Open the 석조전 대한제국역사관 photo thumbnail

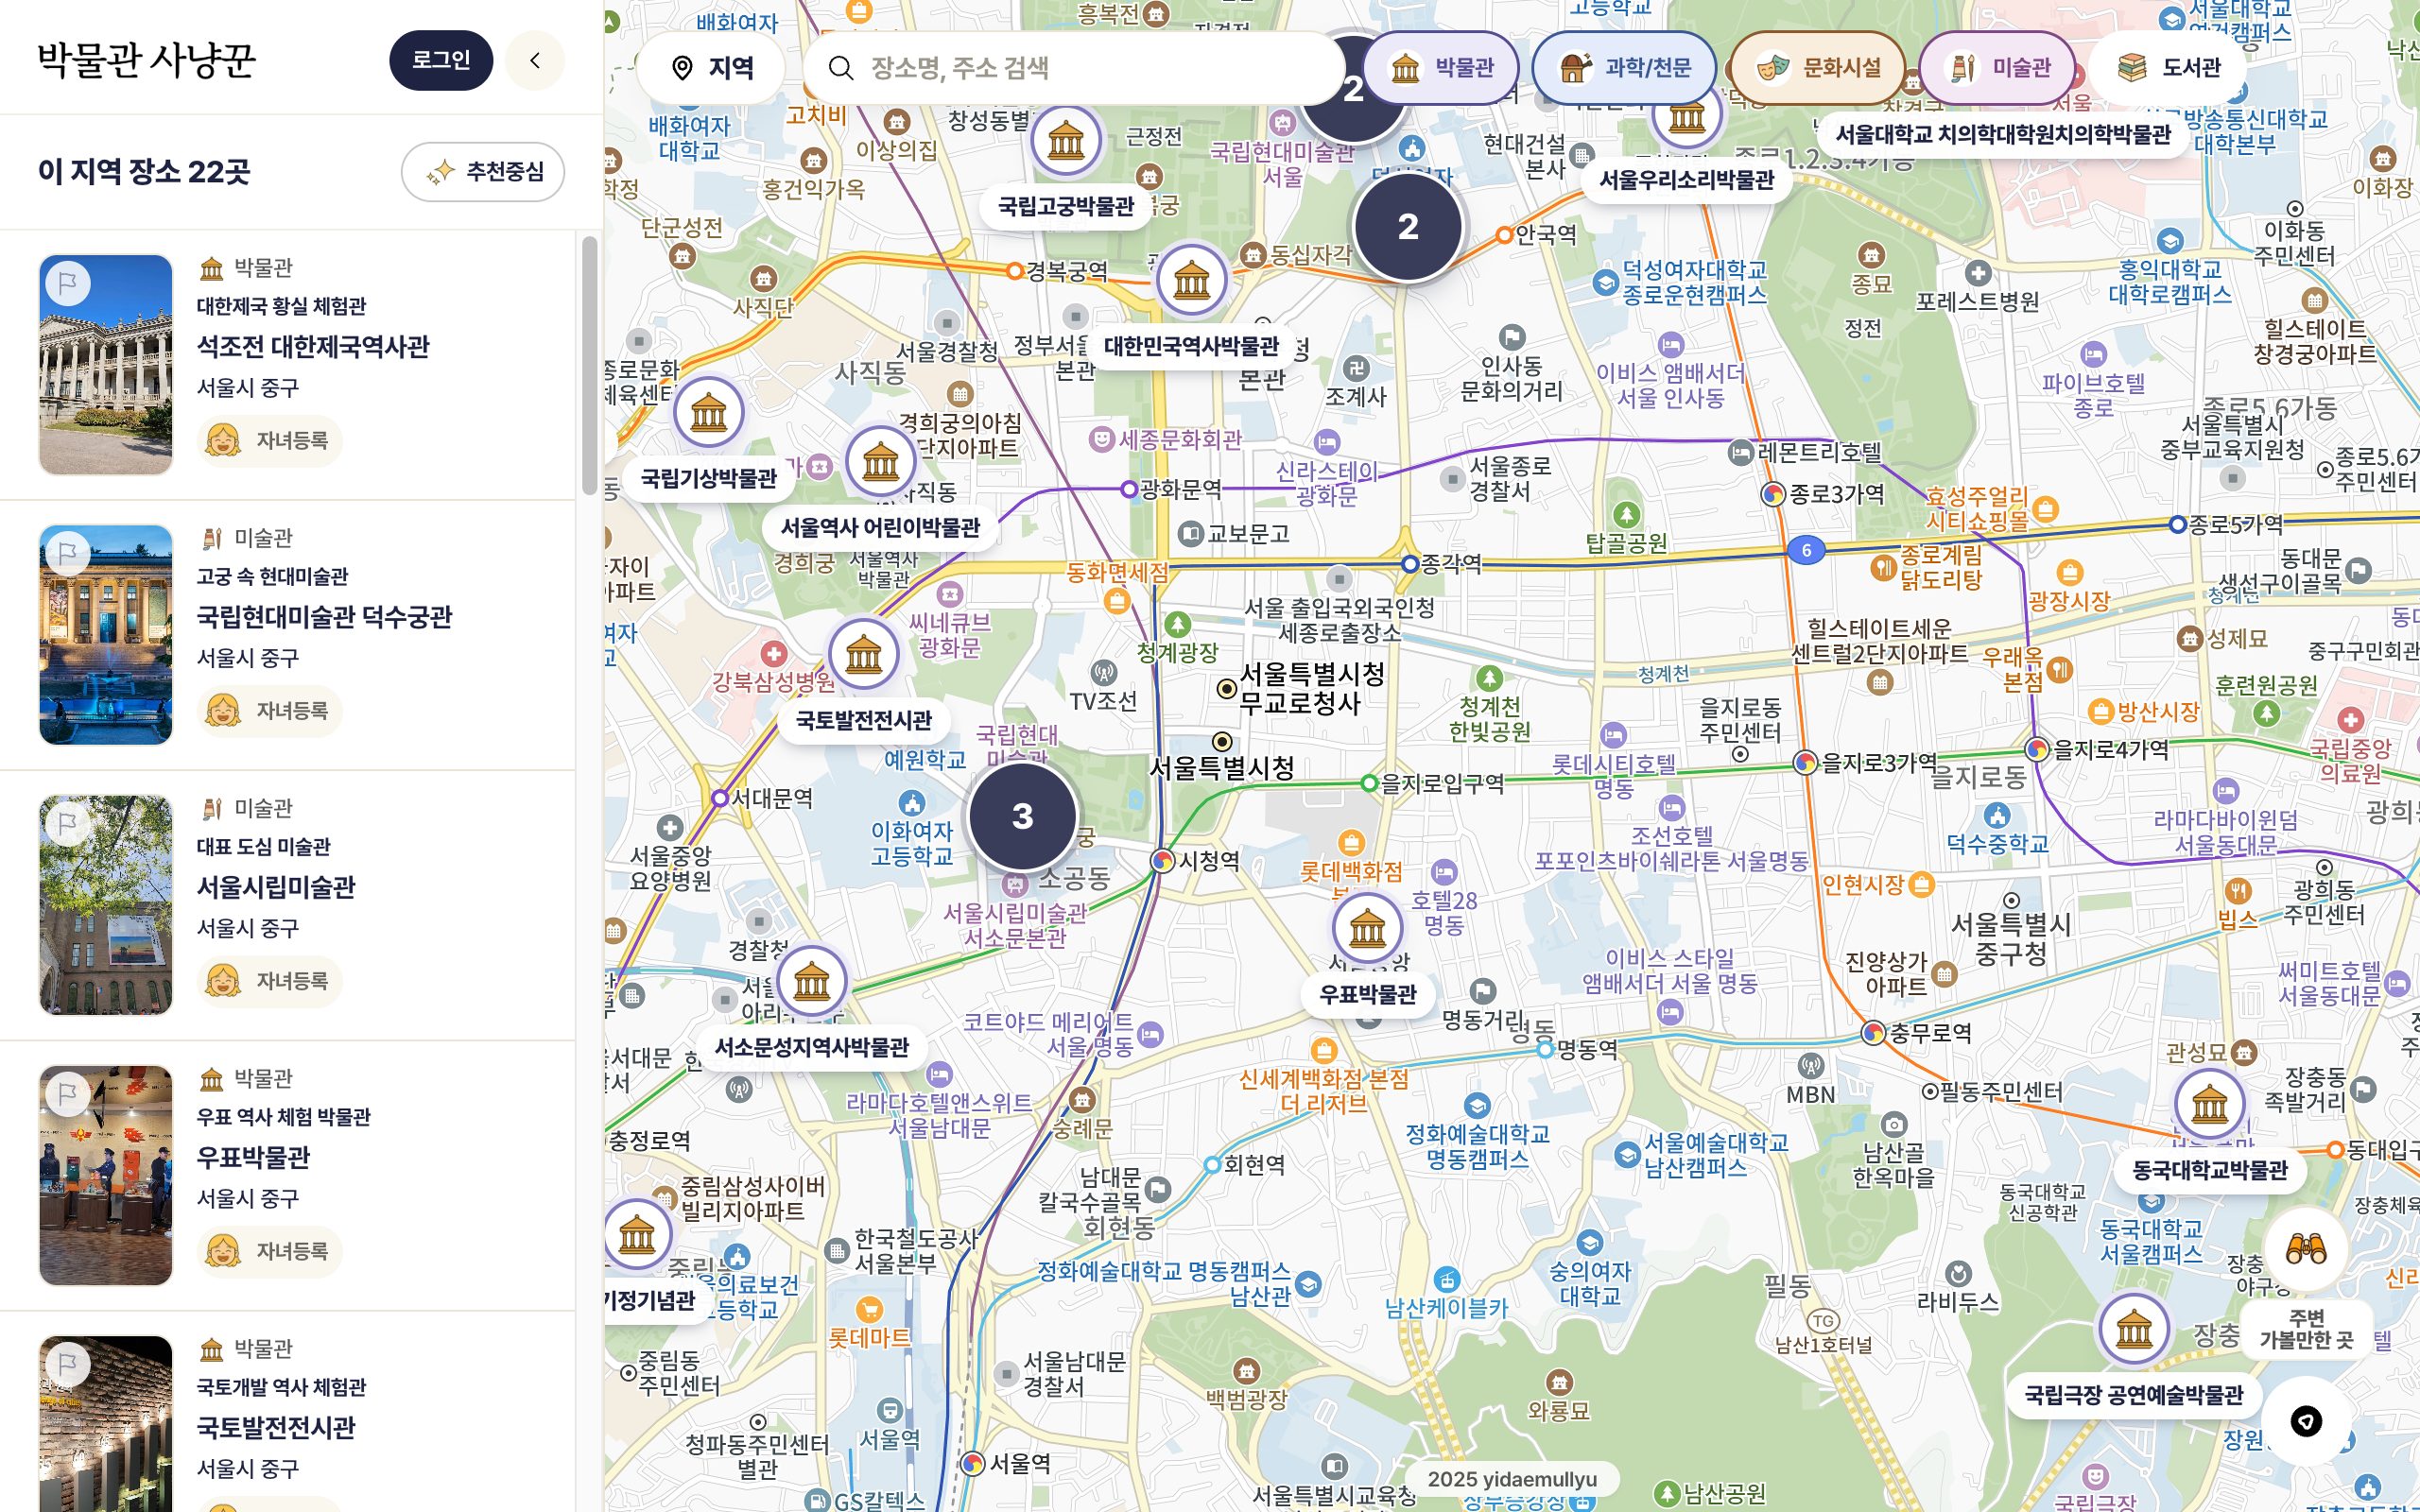pyautogui.click(x=106, y=365)
